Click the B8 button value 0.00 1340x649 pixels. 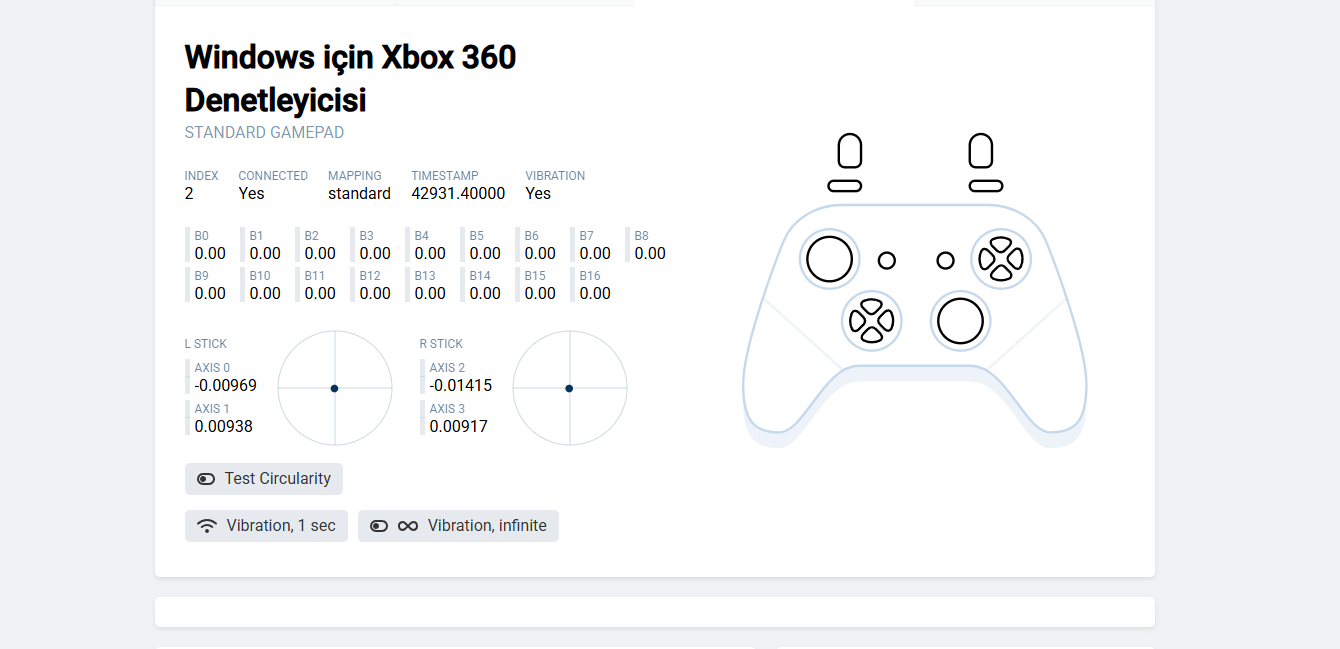[x=650, y=254]
